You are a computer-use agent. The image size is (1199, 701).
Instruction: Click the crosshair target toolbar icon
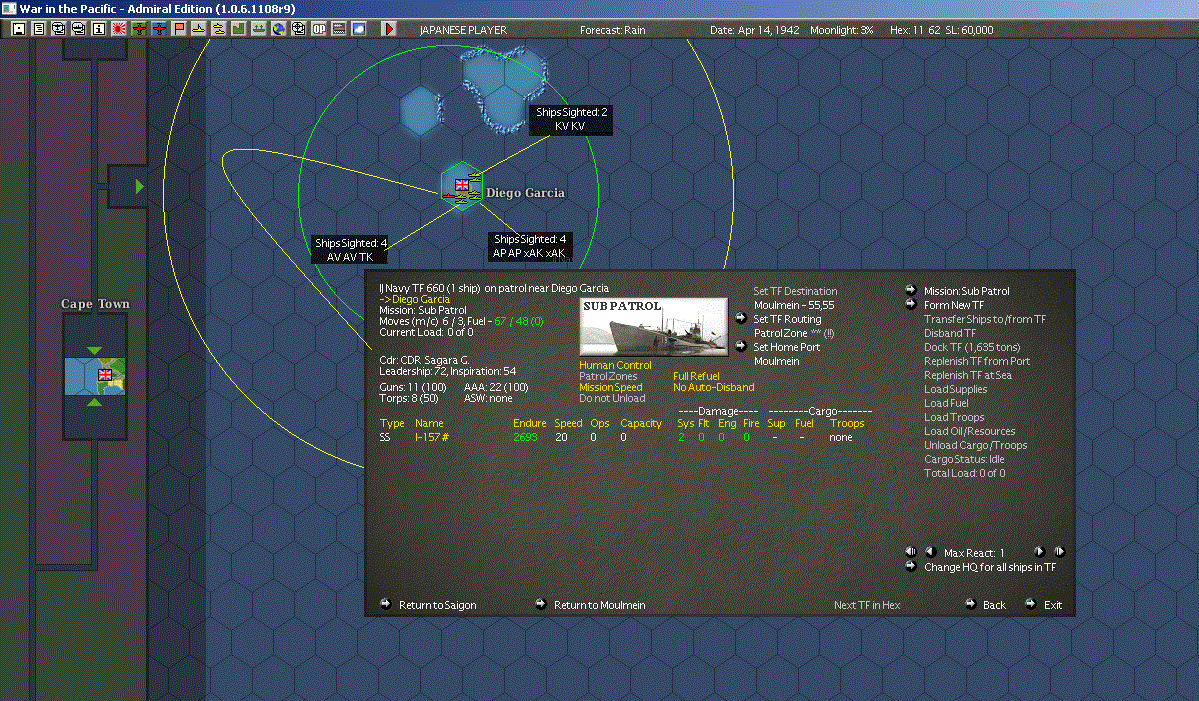(x=299, y=29)
